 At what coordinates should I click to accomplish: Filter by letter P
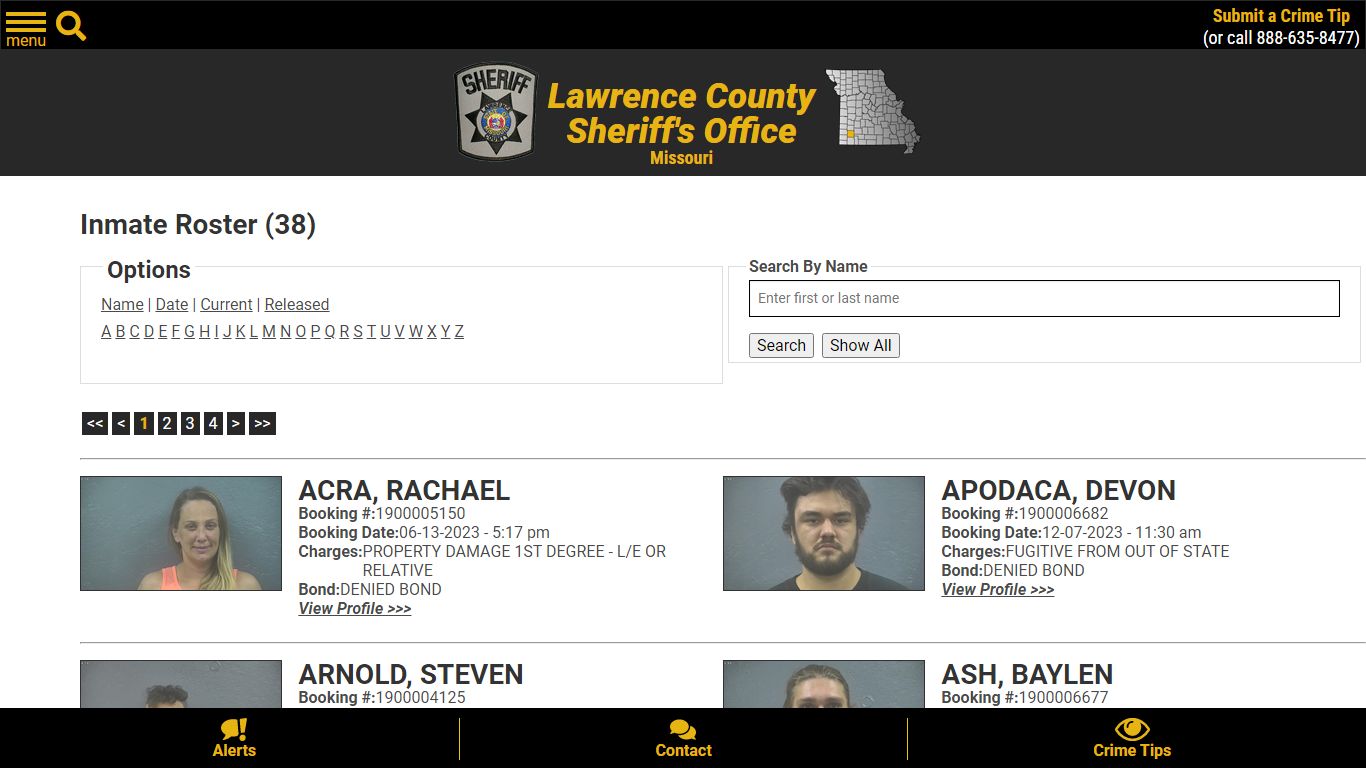(315, 331)
